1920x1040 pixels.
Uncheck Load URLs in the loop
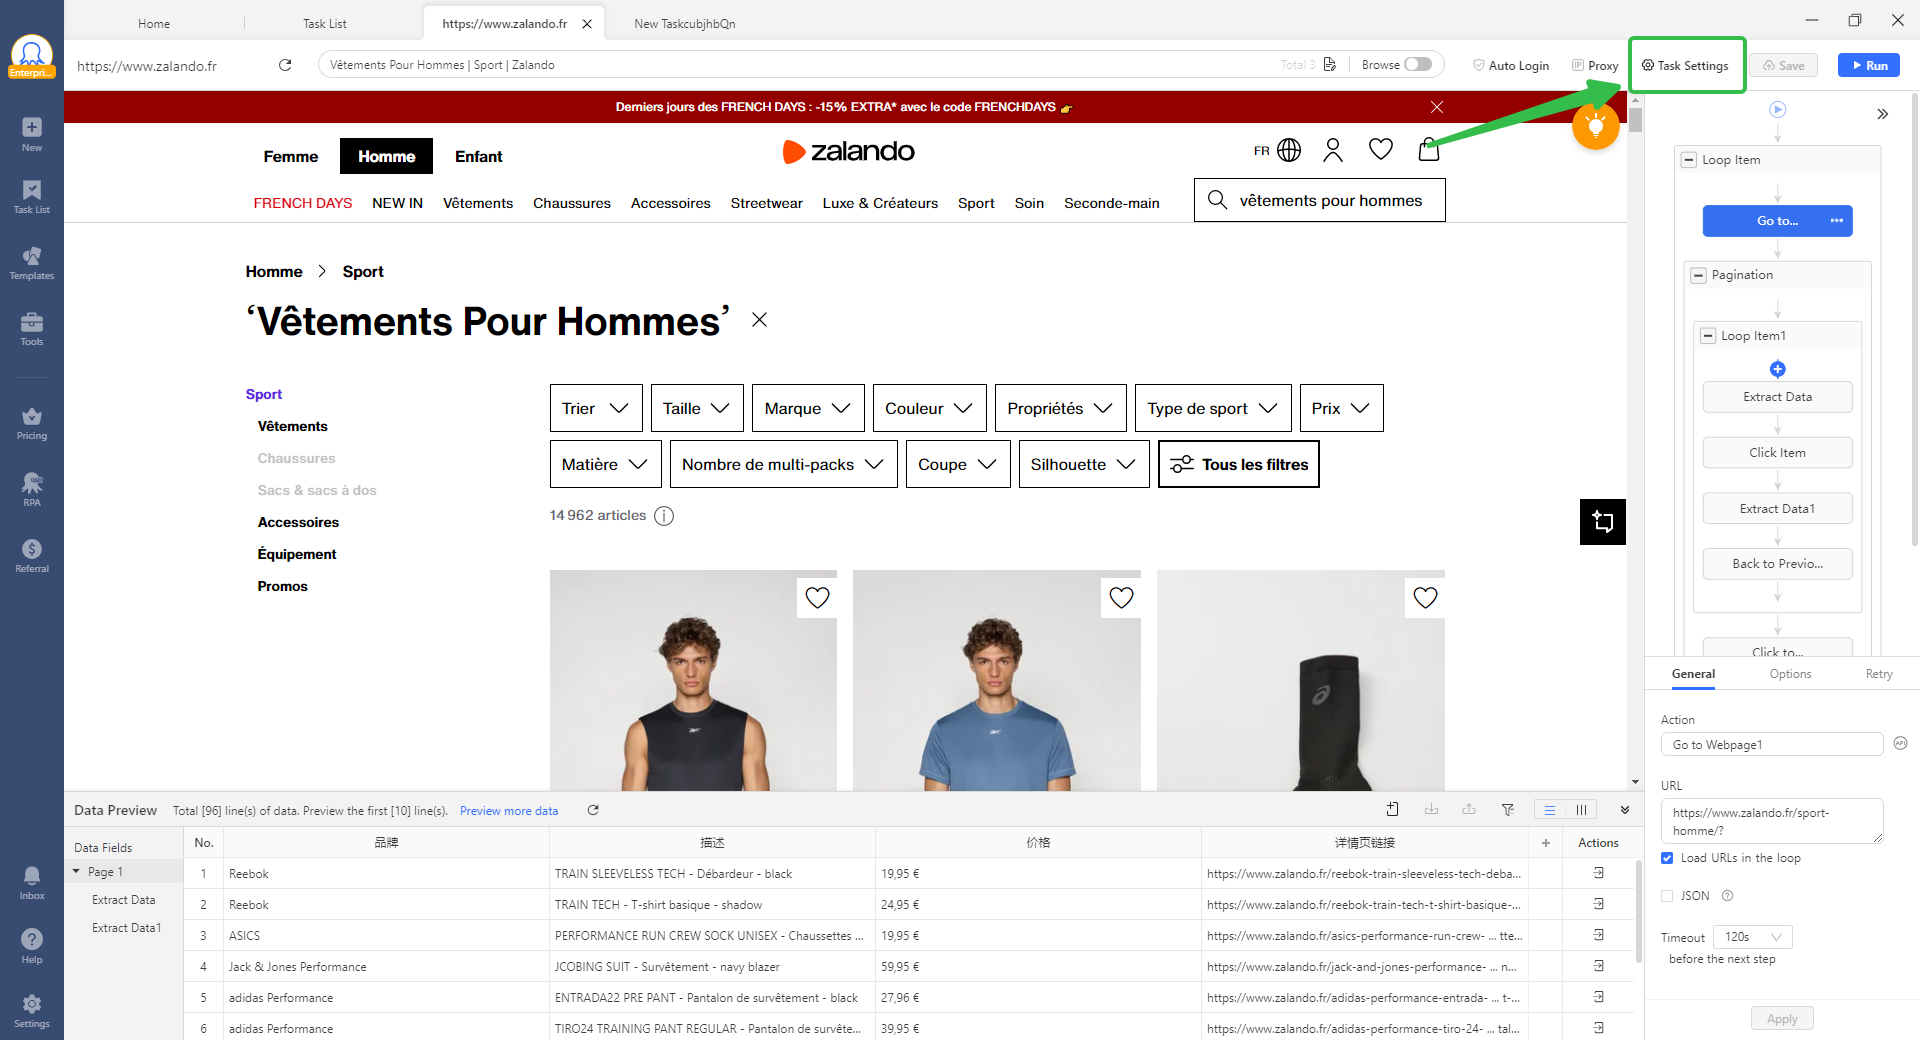[1667, 858]
